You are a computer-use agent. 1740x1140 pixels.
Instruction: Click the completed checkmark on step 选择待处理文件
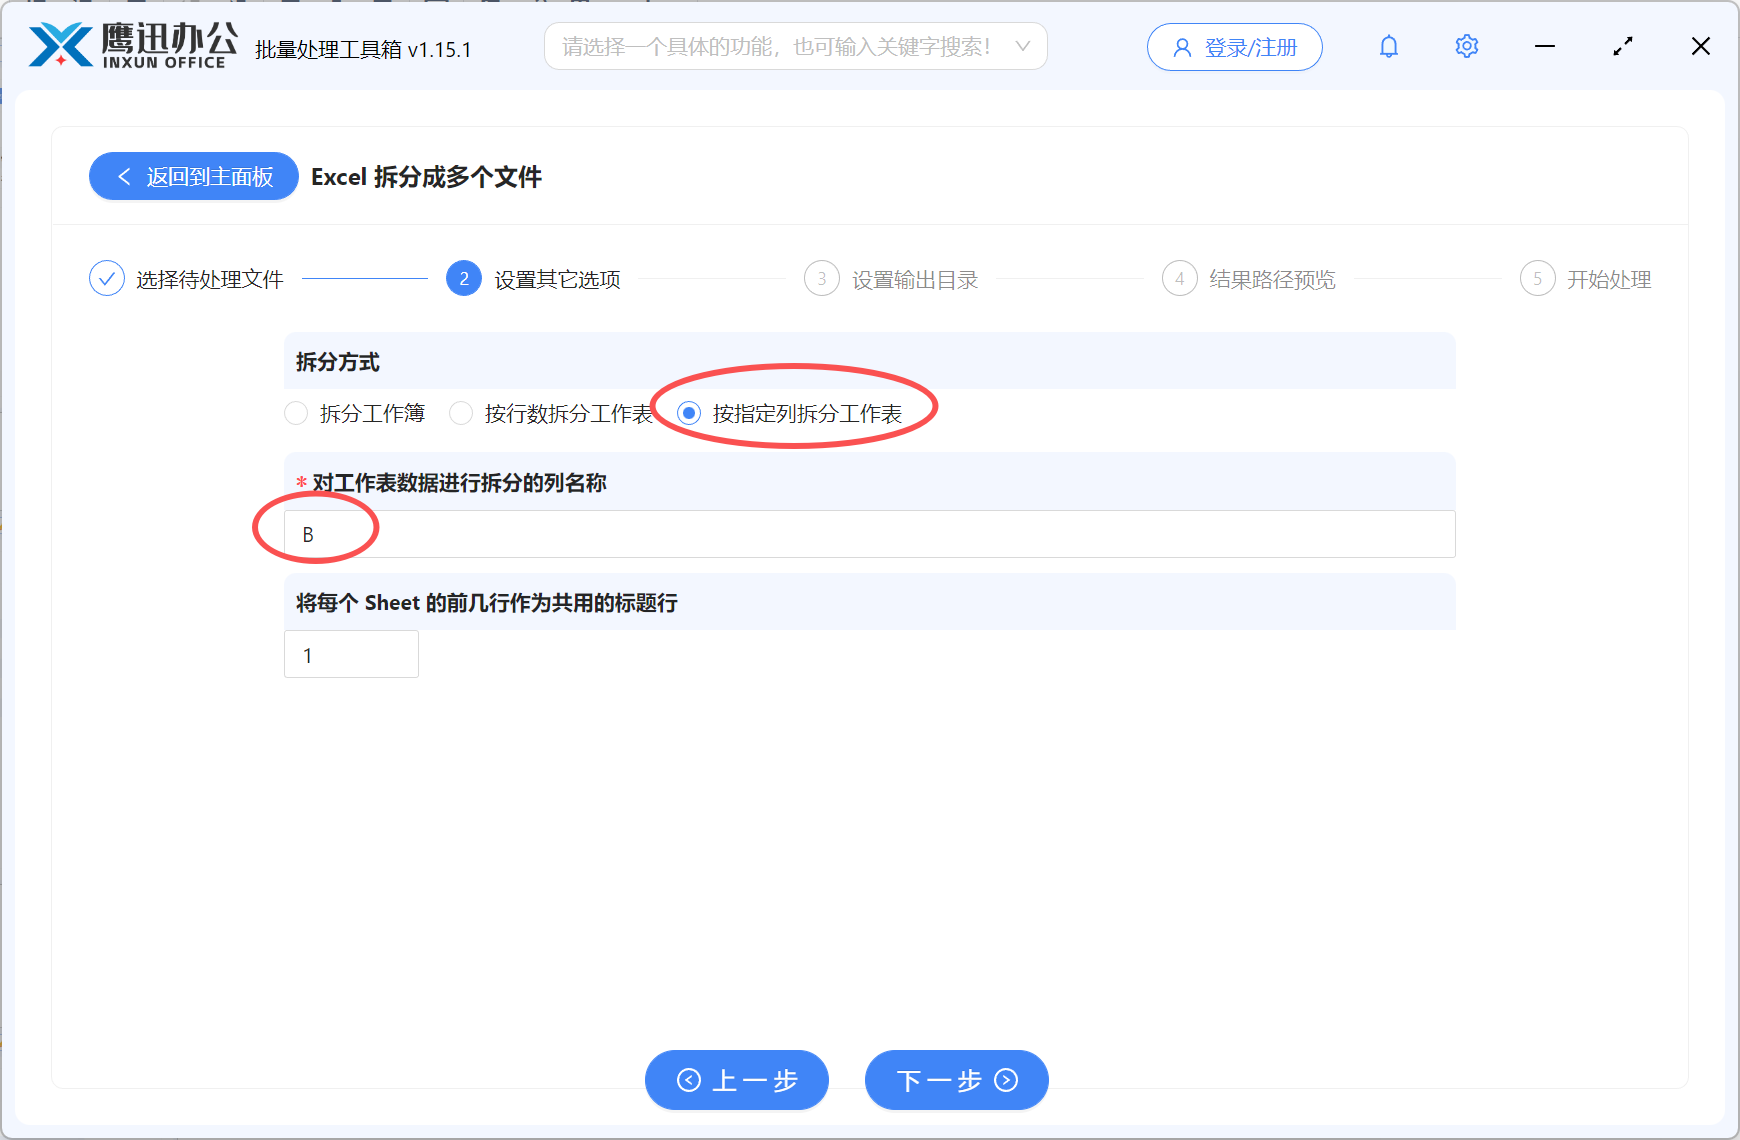[107, 278]
